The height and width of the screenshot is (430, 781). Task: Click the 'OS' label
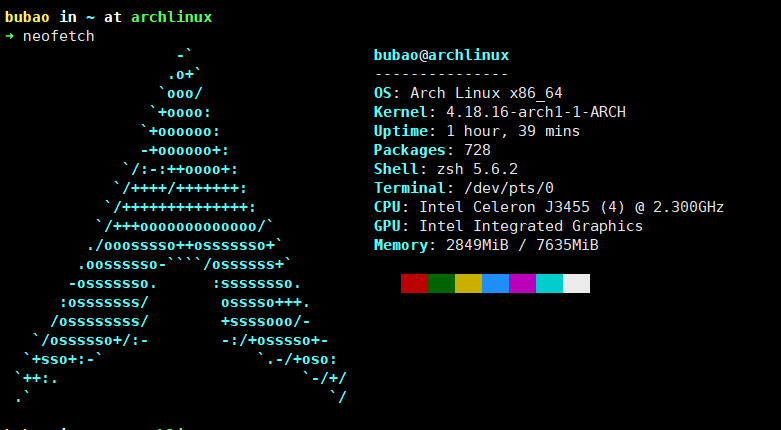pos(383,93)
